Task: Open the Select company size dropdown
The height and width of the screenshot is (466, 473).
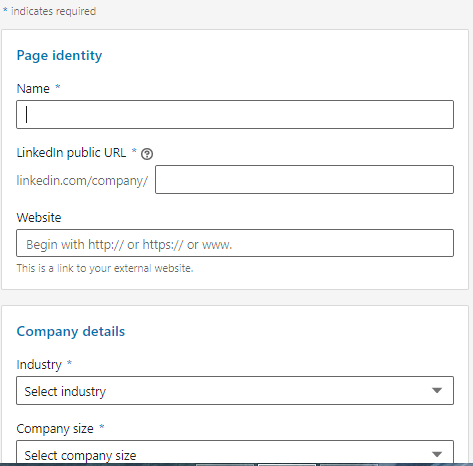Action: (235, 453)
